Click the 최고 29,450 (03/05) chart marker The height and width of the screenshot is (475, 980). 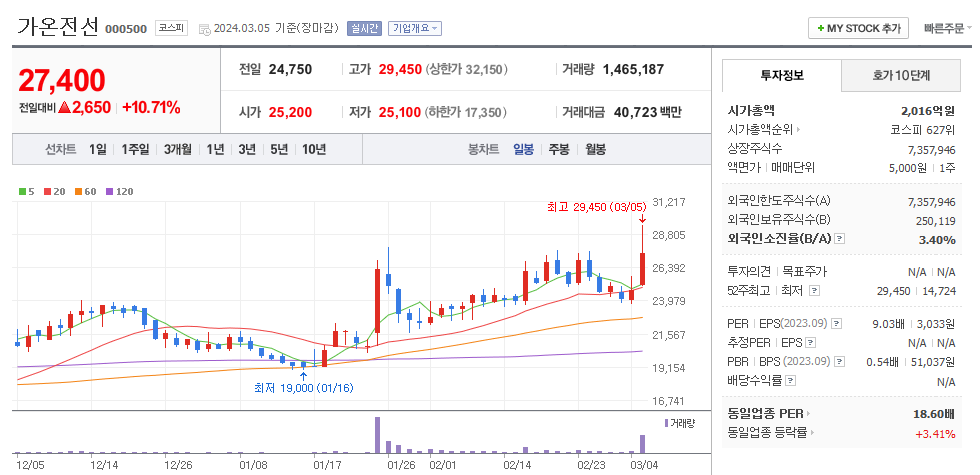tap(596, 207)
